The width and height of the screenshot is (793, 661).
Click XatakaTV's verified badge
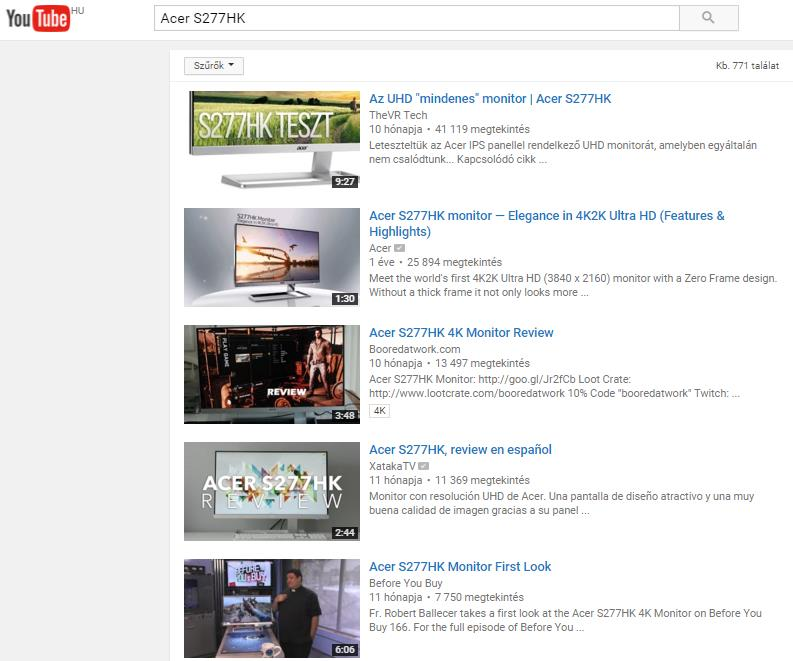[424, 466]
